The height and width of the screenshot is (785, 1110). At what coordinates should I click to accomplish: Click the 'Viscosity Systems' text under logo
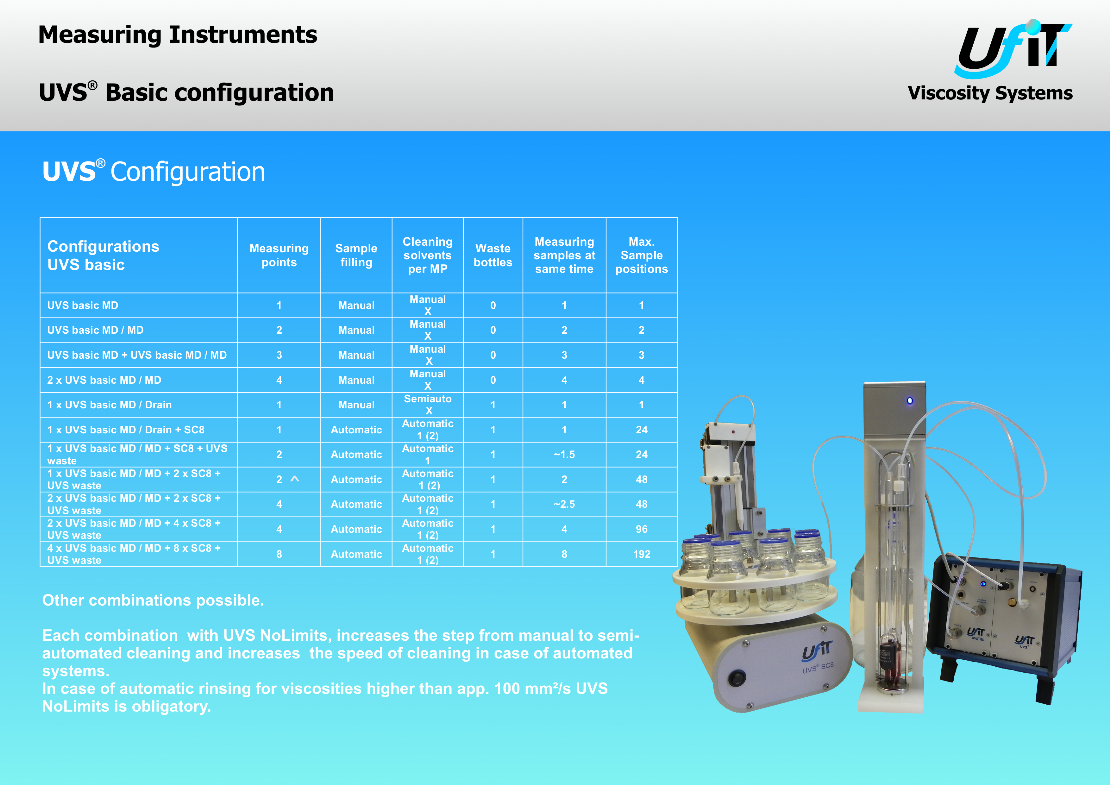pos(989,94)
